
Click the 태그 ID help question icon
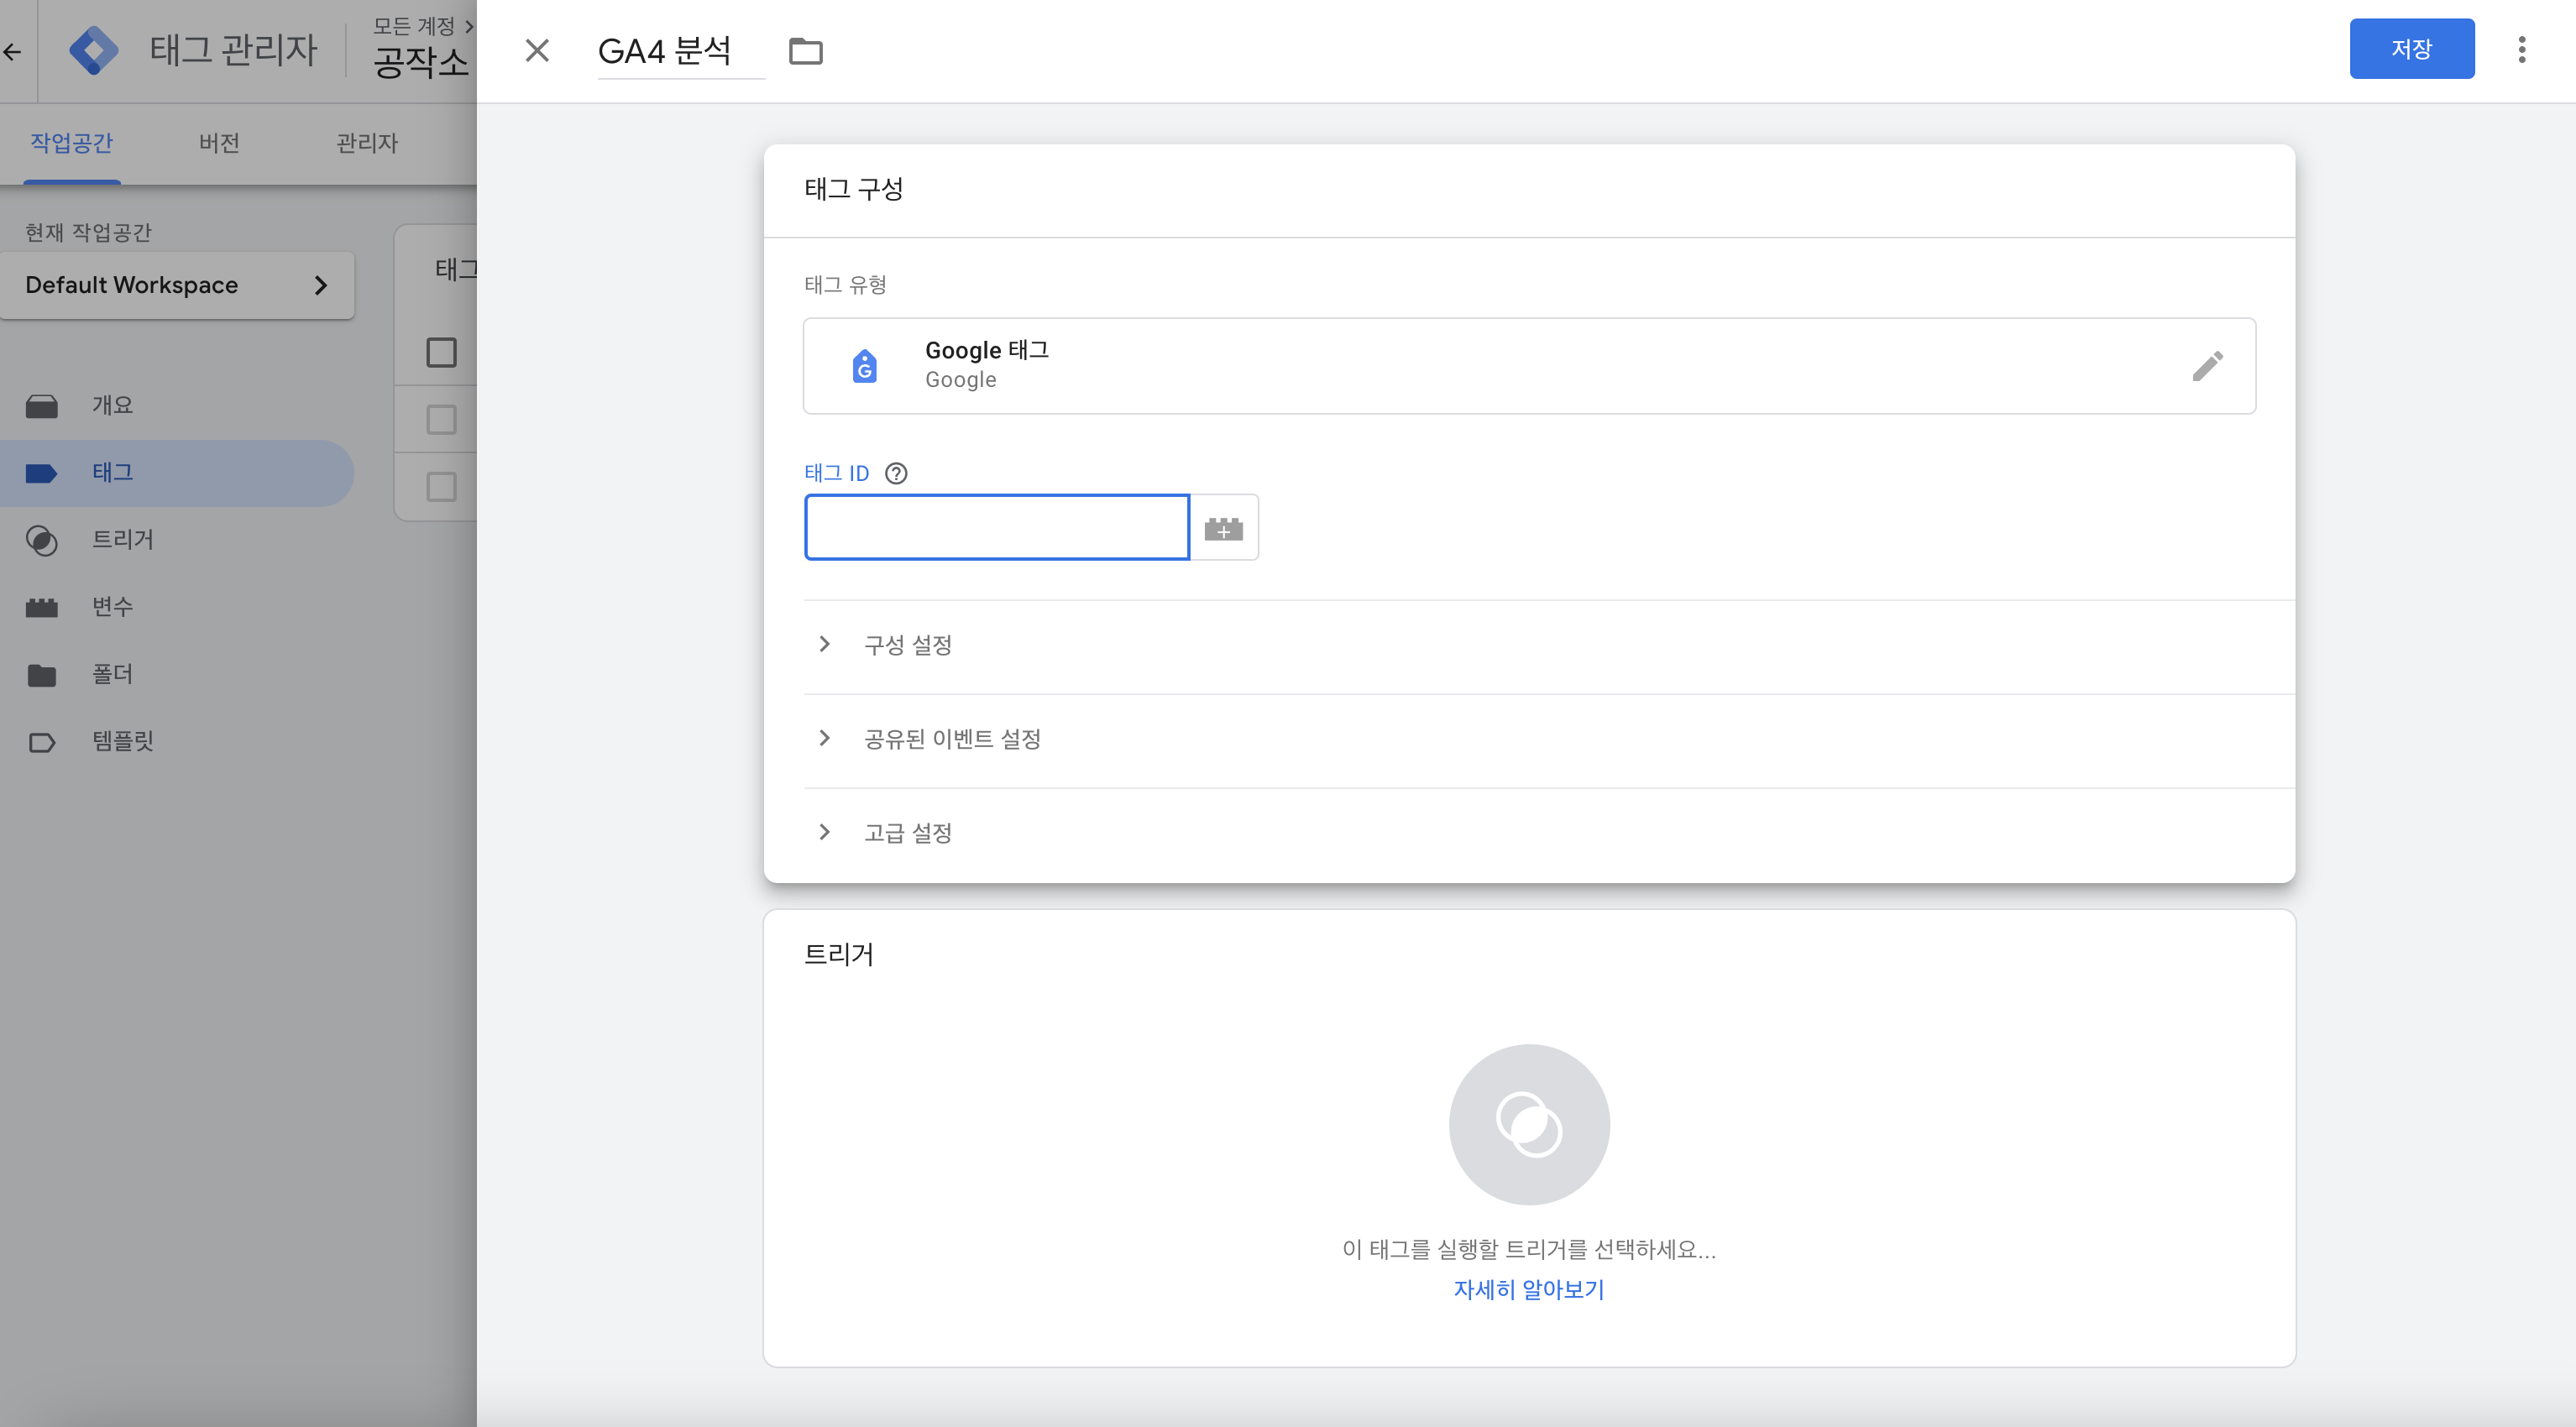(x=896, y=473)
